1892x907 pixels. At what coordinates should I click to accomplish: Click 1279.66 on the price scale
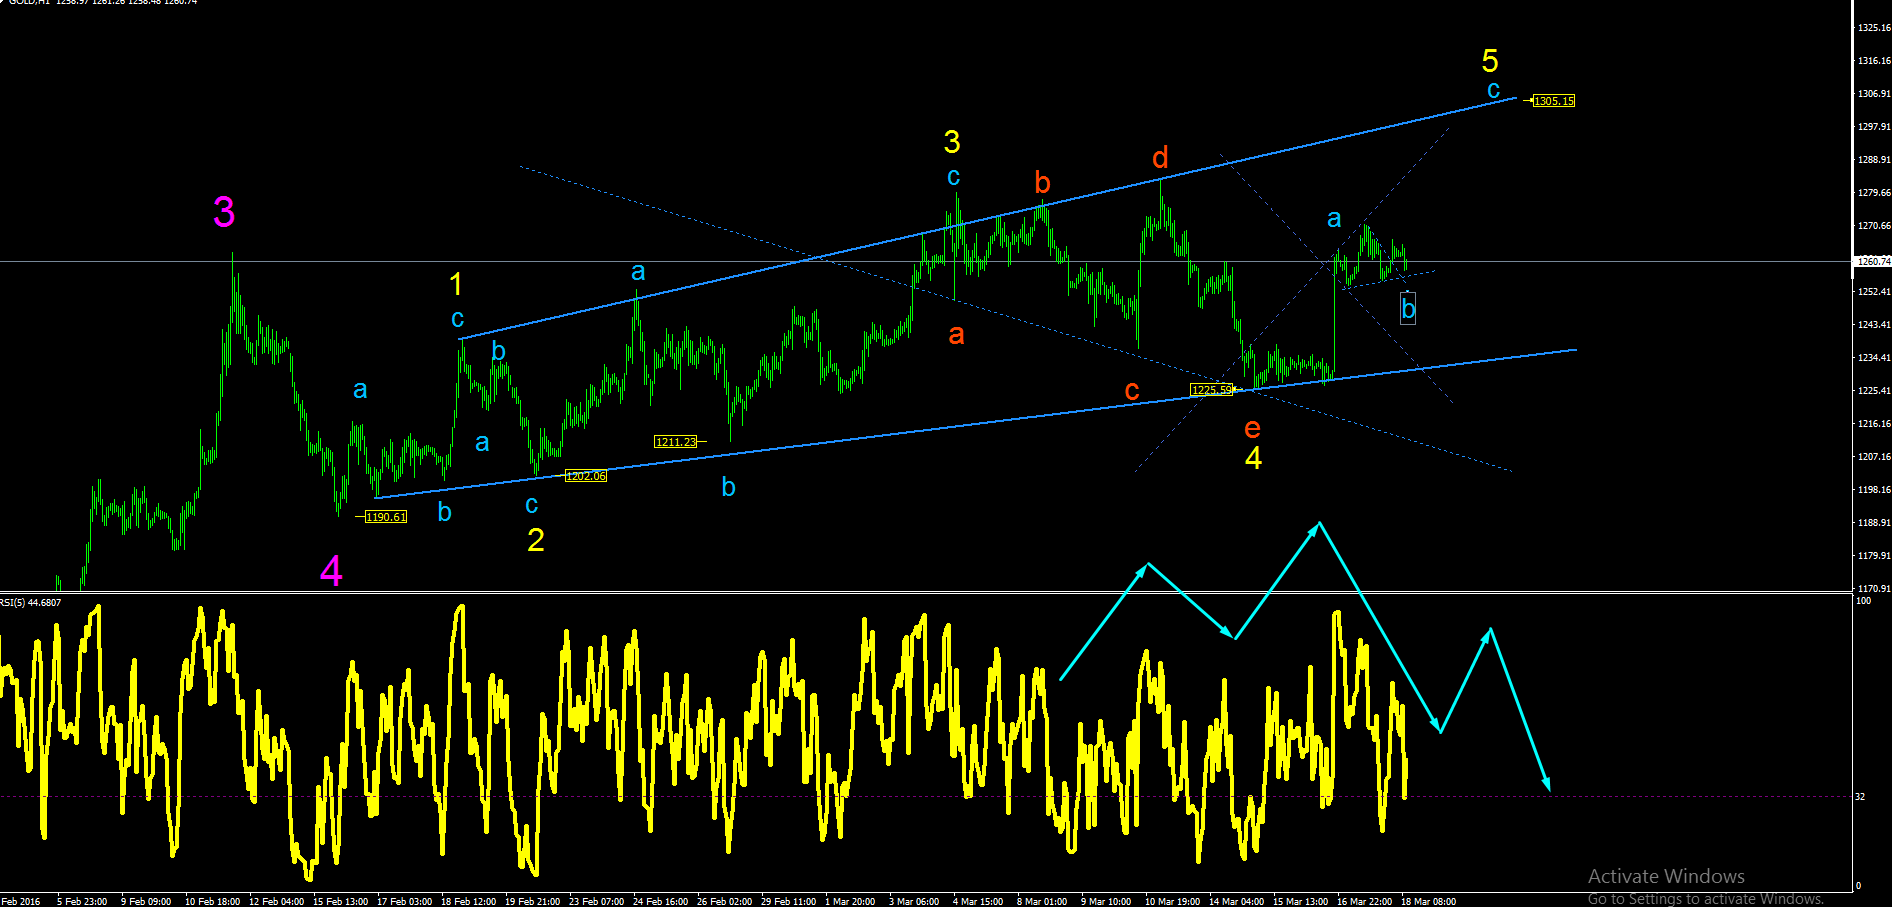tap(1874, 193)
